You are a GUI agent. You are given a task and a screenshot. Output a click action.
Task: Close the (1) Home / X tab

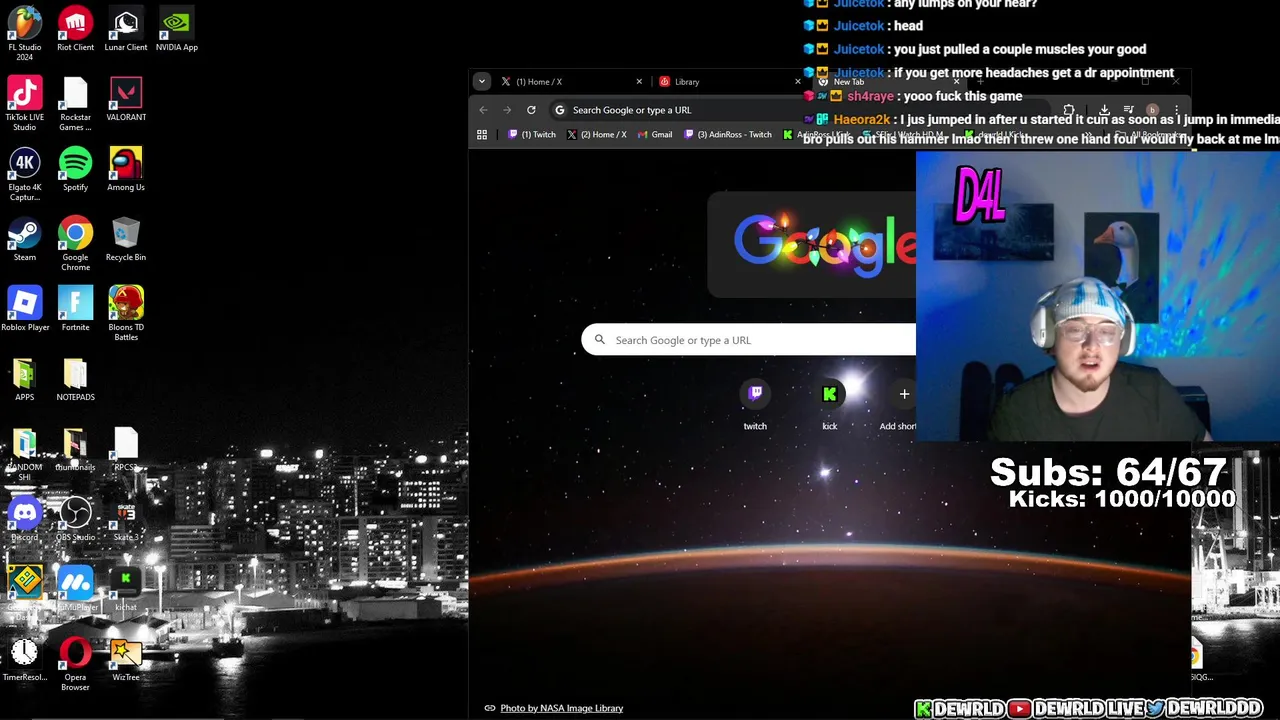(639, 82)
